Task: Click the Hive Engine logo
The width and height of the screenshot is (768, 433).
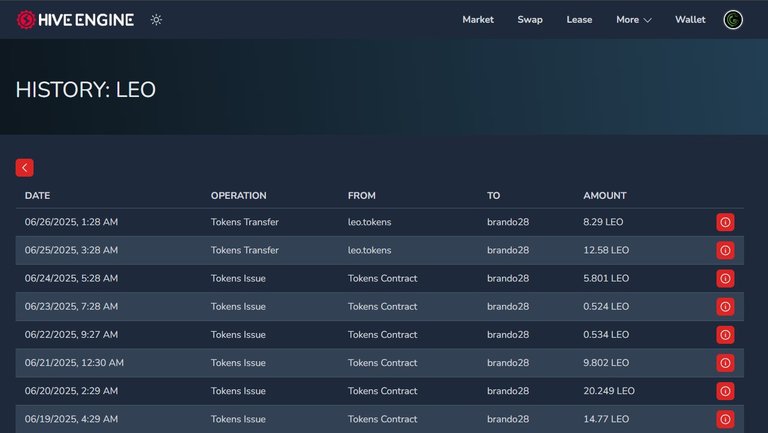Action: tap(75, 20)
